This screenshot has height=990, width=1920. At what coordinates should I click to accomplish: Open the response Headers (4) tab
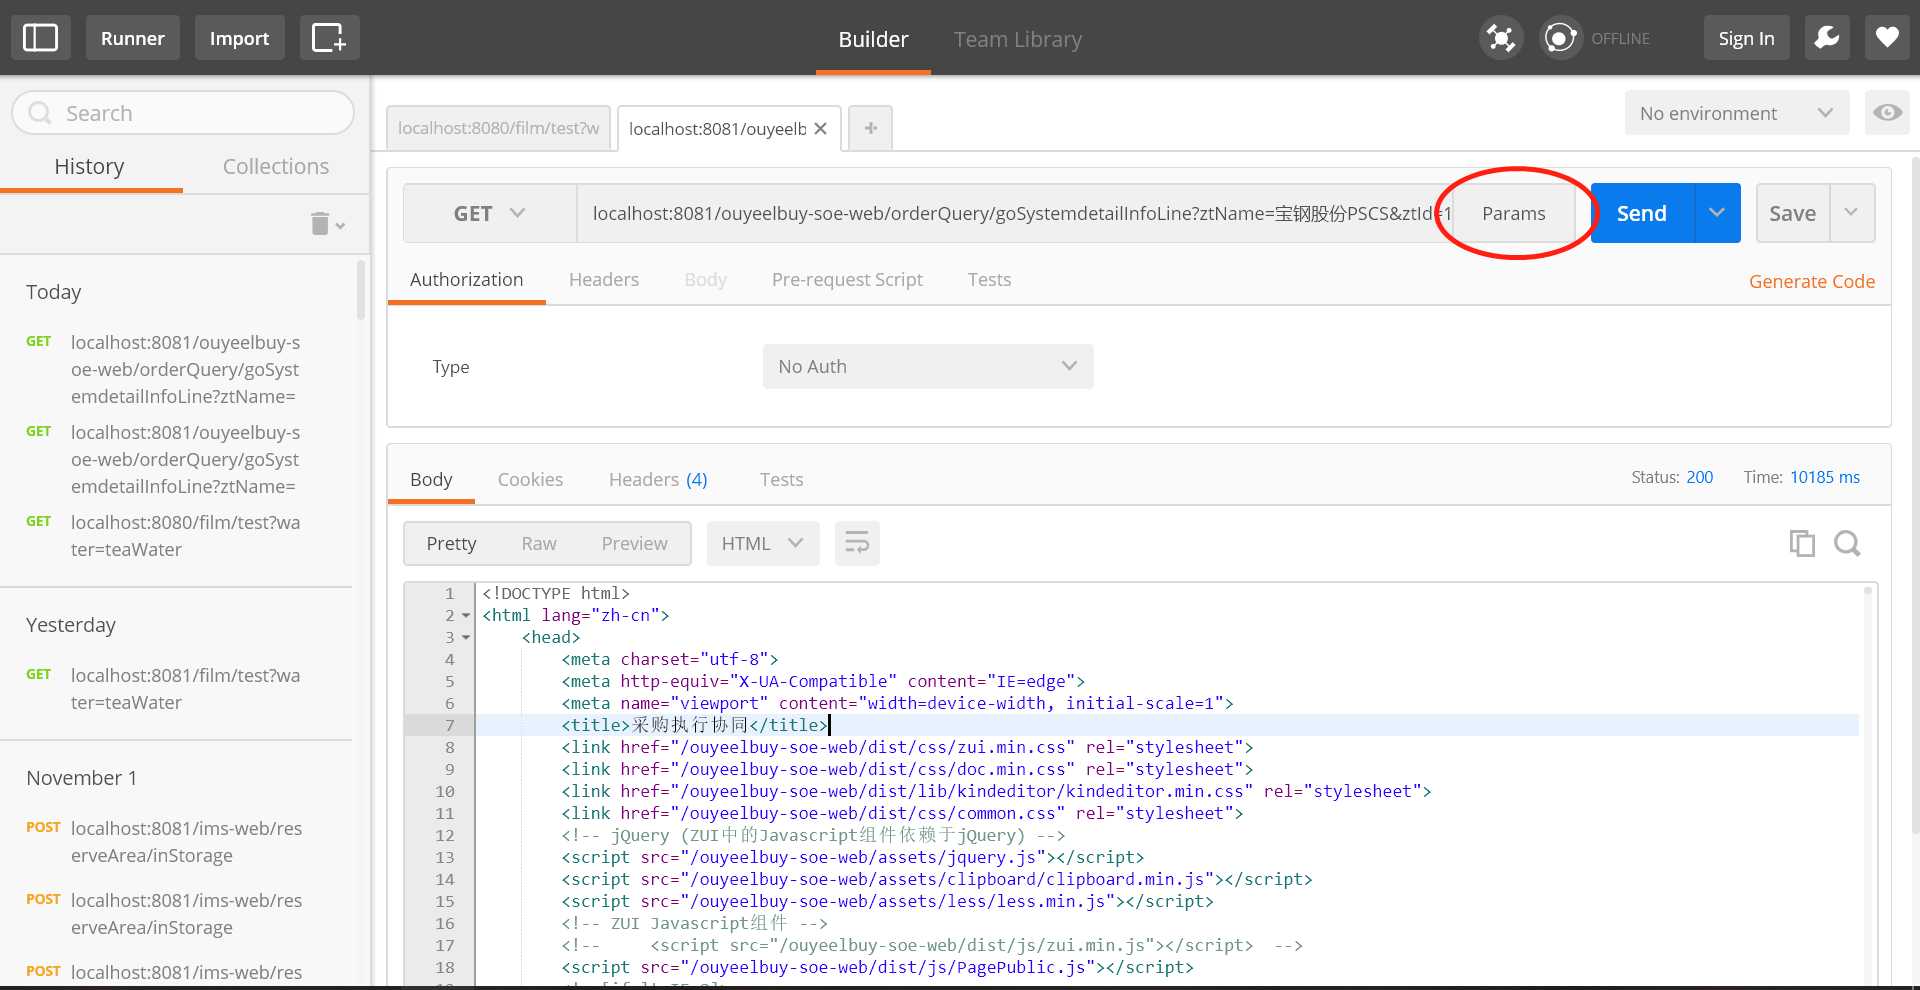[658, 480]
